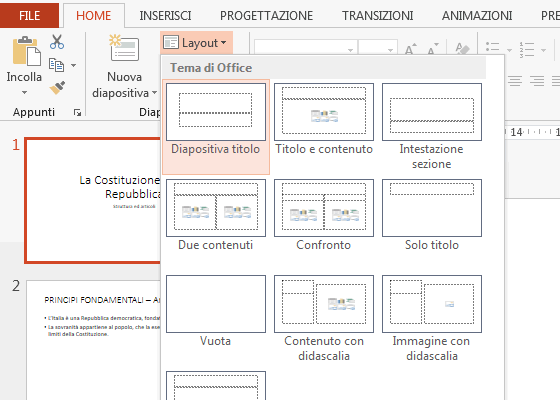The width and height of the screenshot is (560, 400).
Task: Click the clear formatting eraser icon
Action: pyautogui.click(x=462, y=49)
